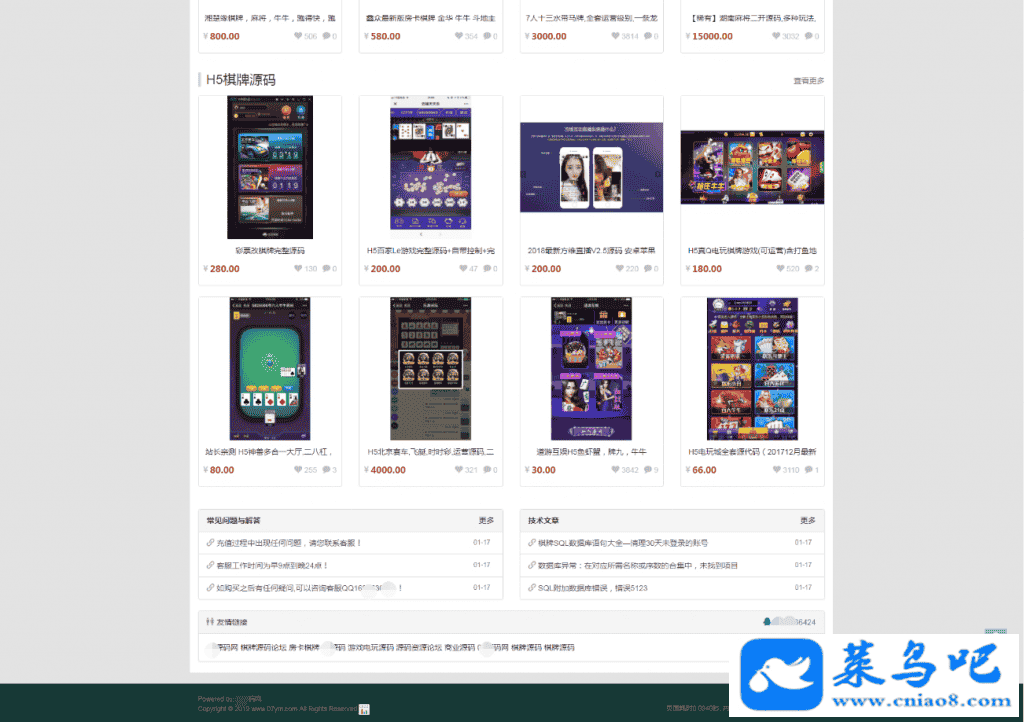Screen dimensions: 1024x722
Task: Click heart icon on the ¥15000.00 product
Action: [776, 37]
